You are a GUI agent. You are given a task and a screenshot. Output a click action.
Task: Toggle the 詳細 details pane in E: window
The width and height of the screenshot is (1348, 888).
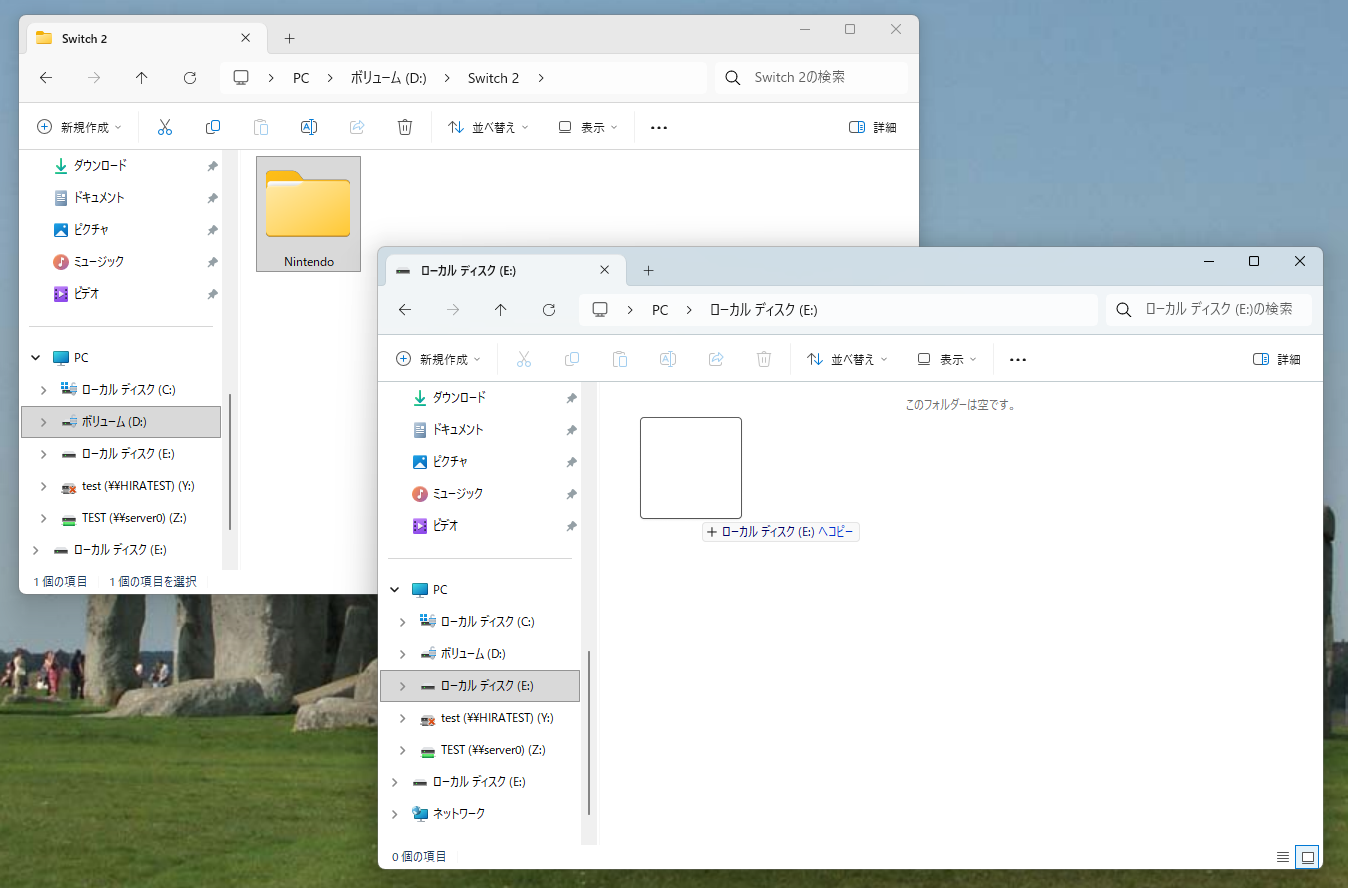pyautogui.click(x=1277, y=359)
